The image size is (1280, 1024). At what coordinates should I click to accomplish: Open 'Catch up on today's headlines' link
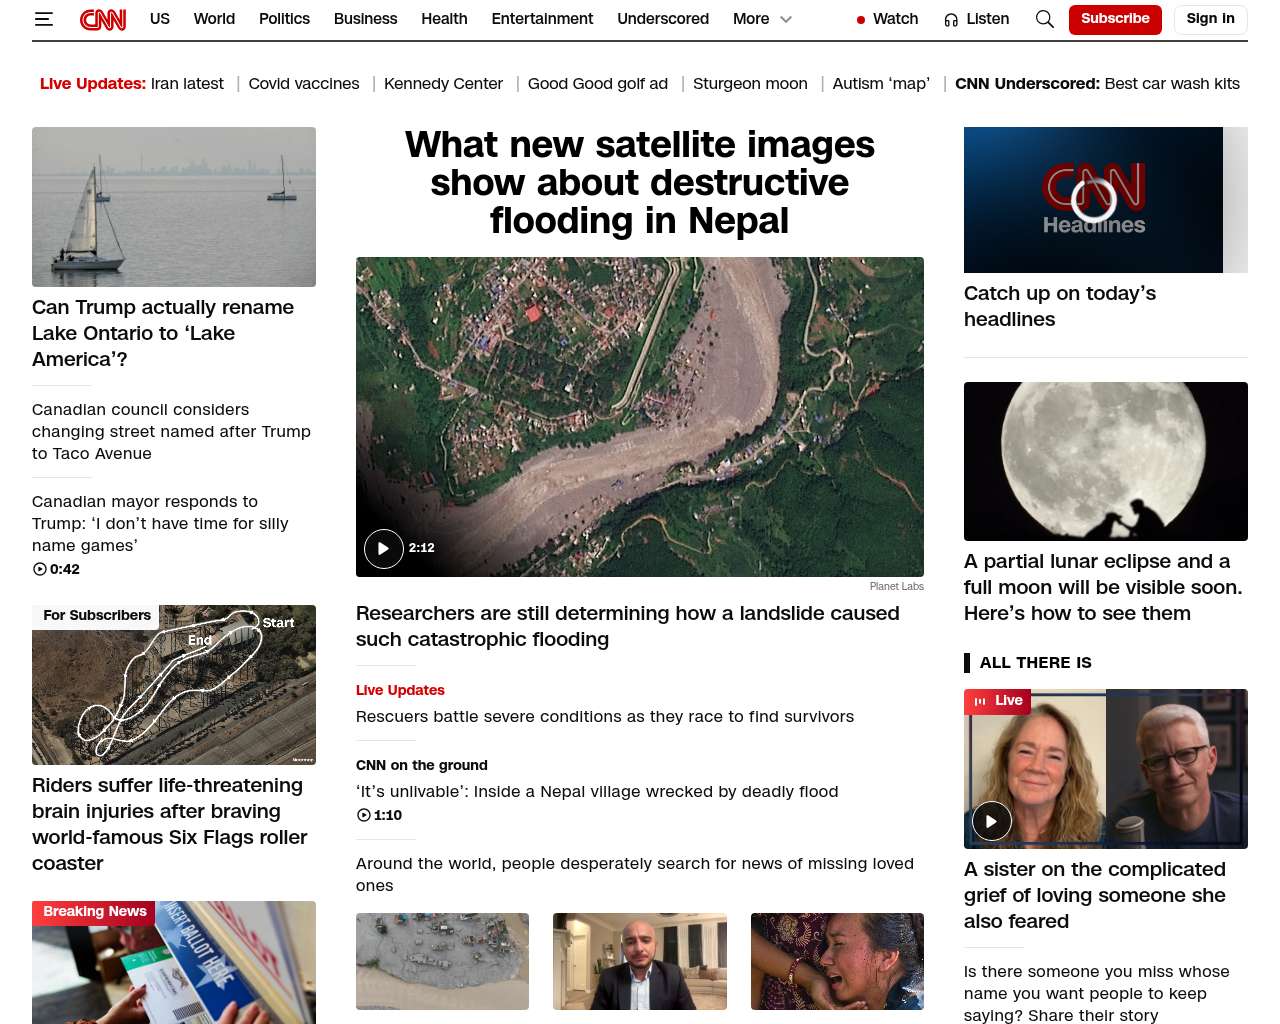click(1060, 307)
